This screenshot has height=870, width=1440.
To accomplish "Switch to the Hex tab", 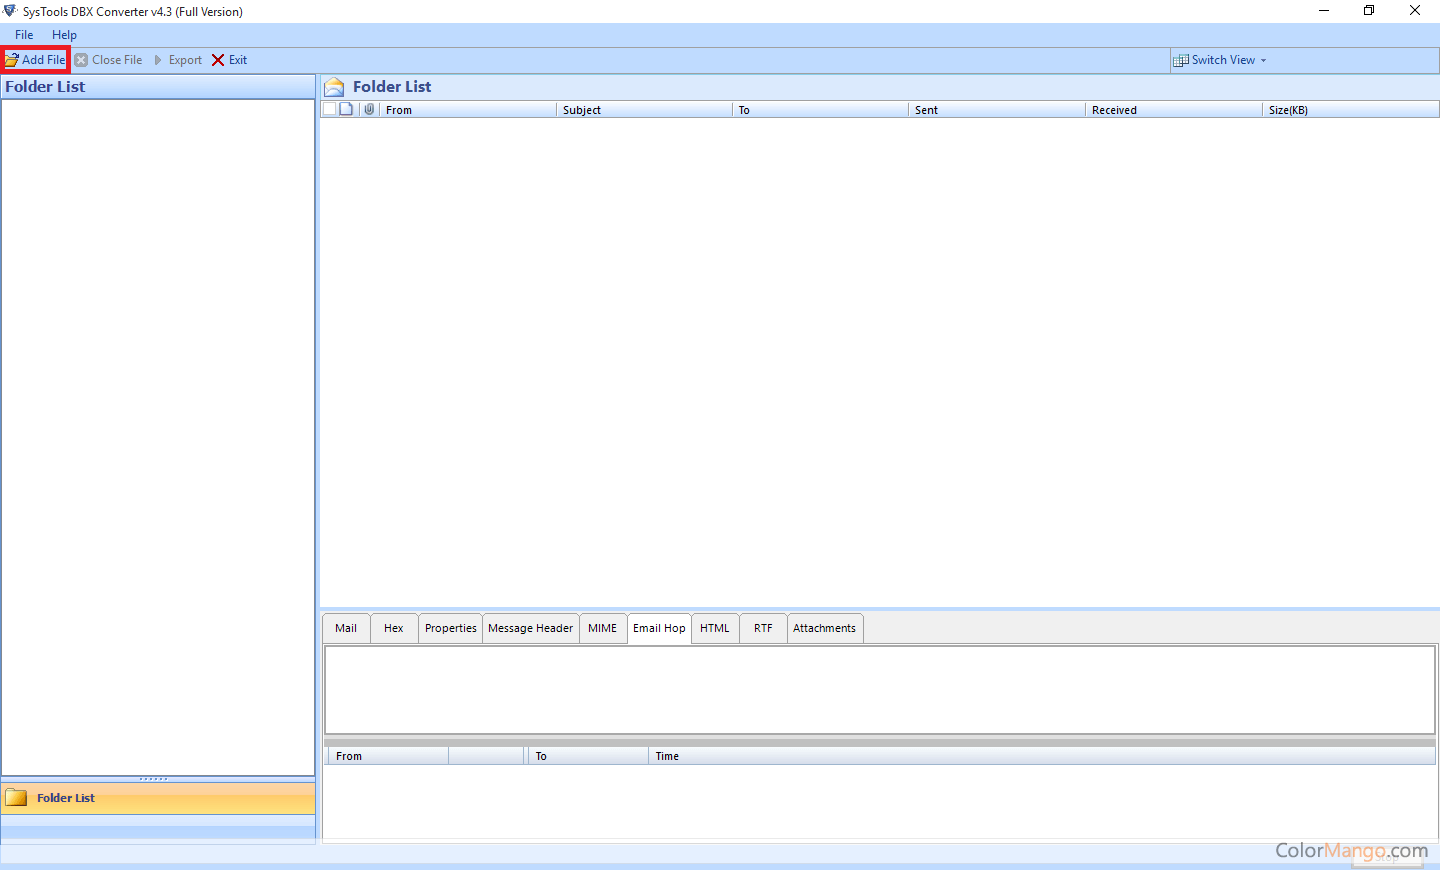I will 394,628.
